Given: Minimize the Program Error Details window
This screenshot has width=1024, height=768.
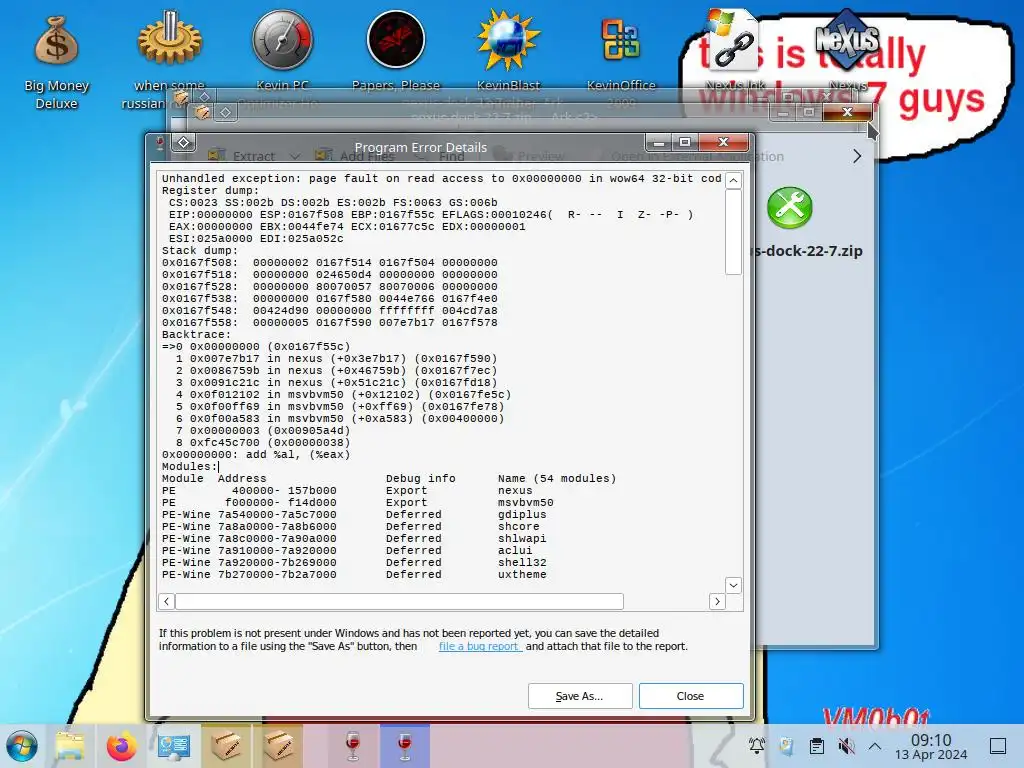Looking at the screenshot, I should pyautogui.click(x=660, y=142).
